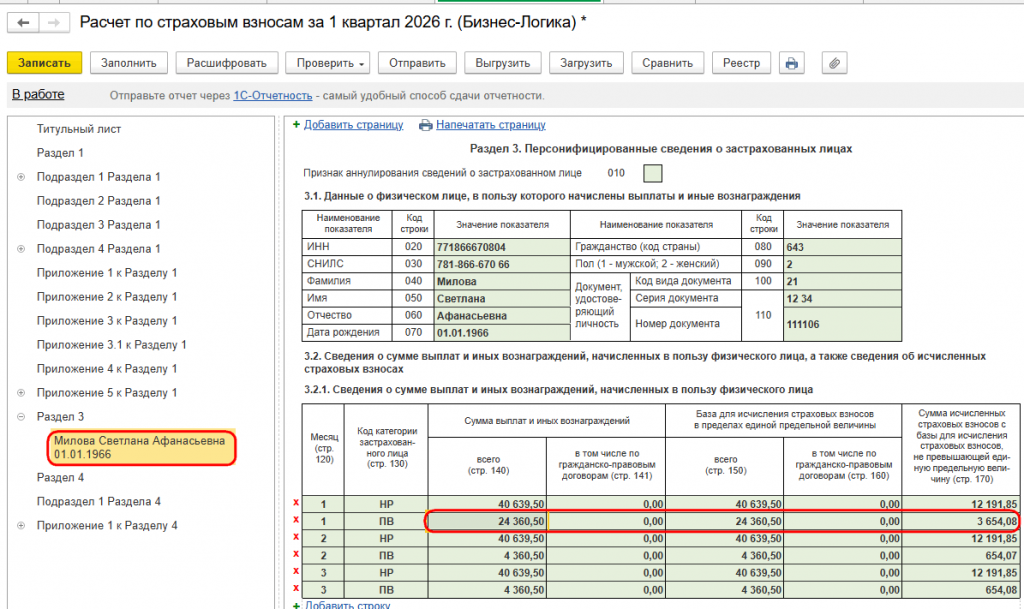The image size is (1024, 609).
Task: Toggle the annulment checkbox for line 010
Action: click(652, 174)
